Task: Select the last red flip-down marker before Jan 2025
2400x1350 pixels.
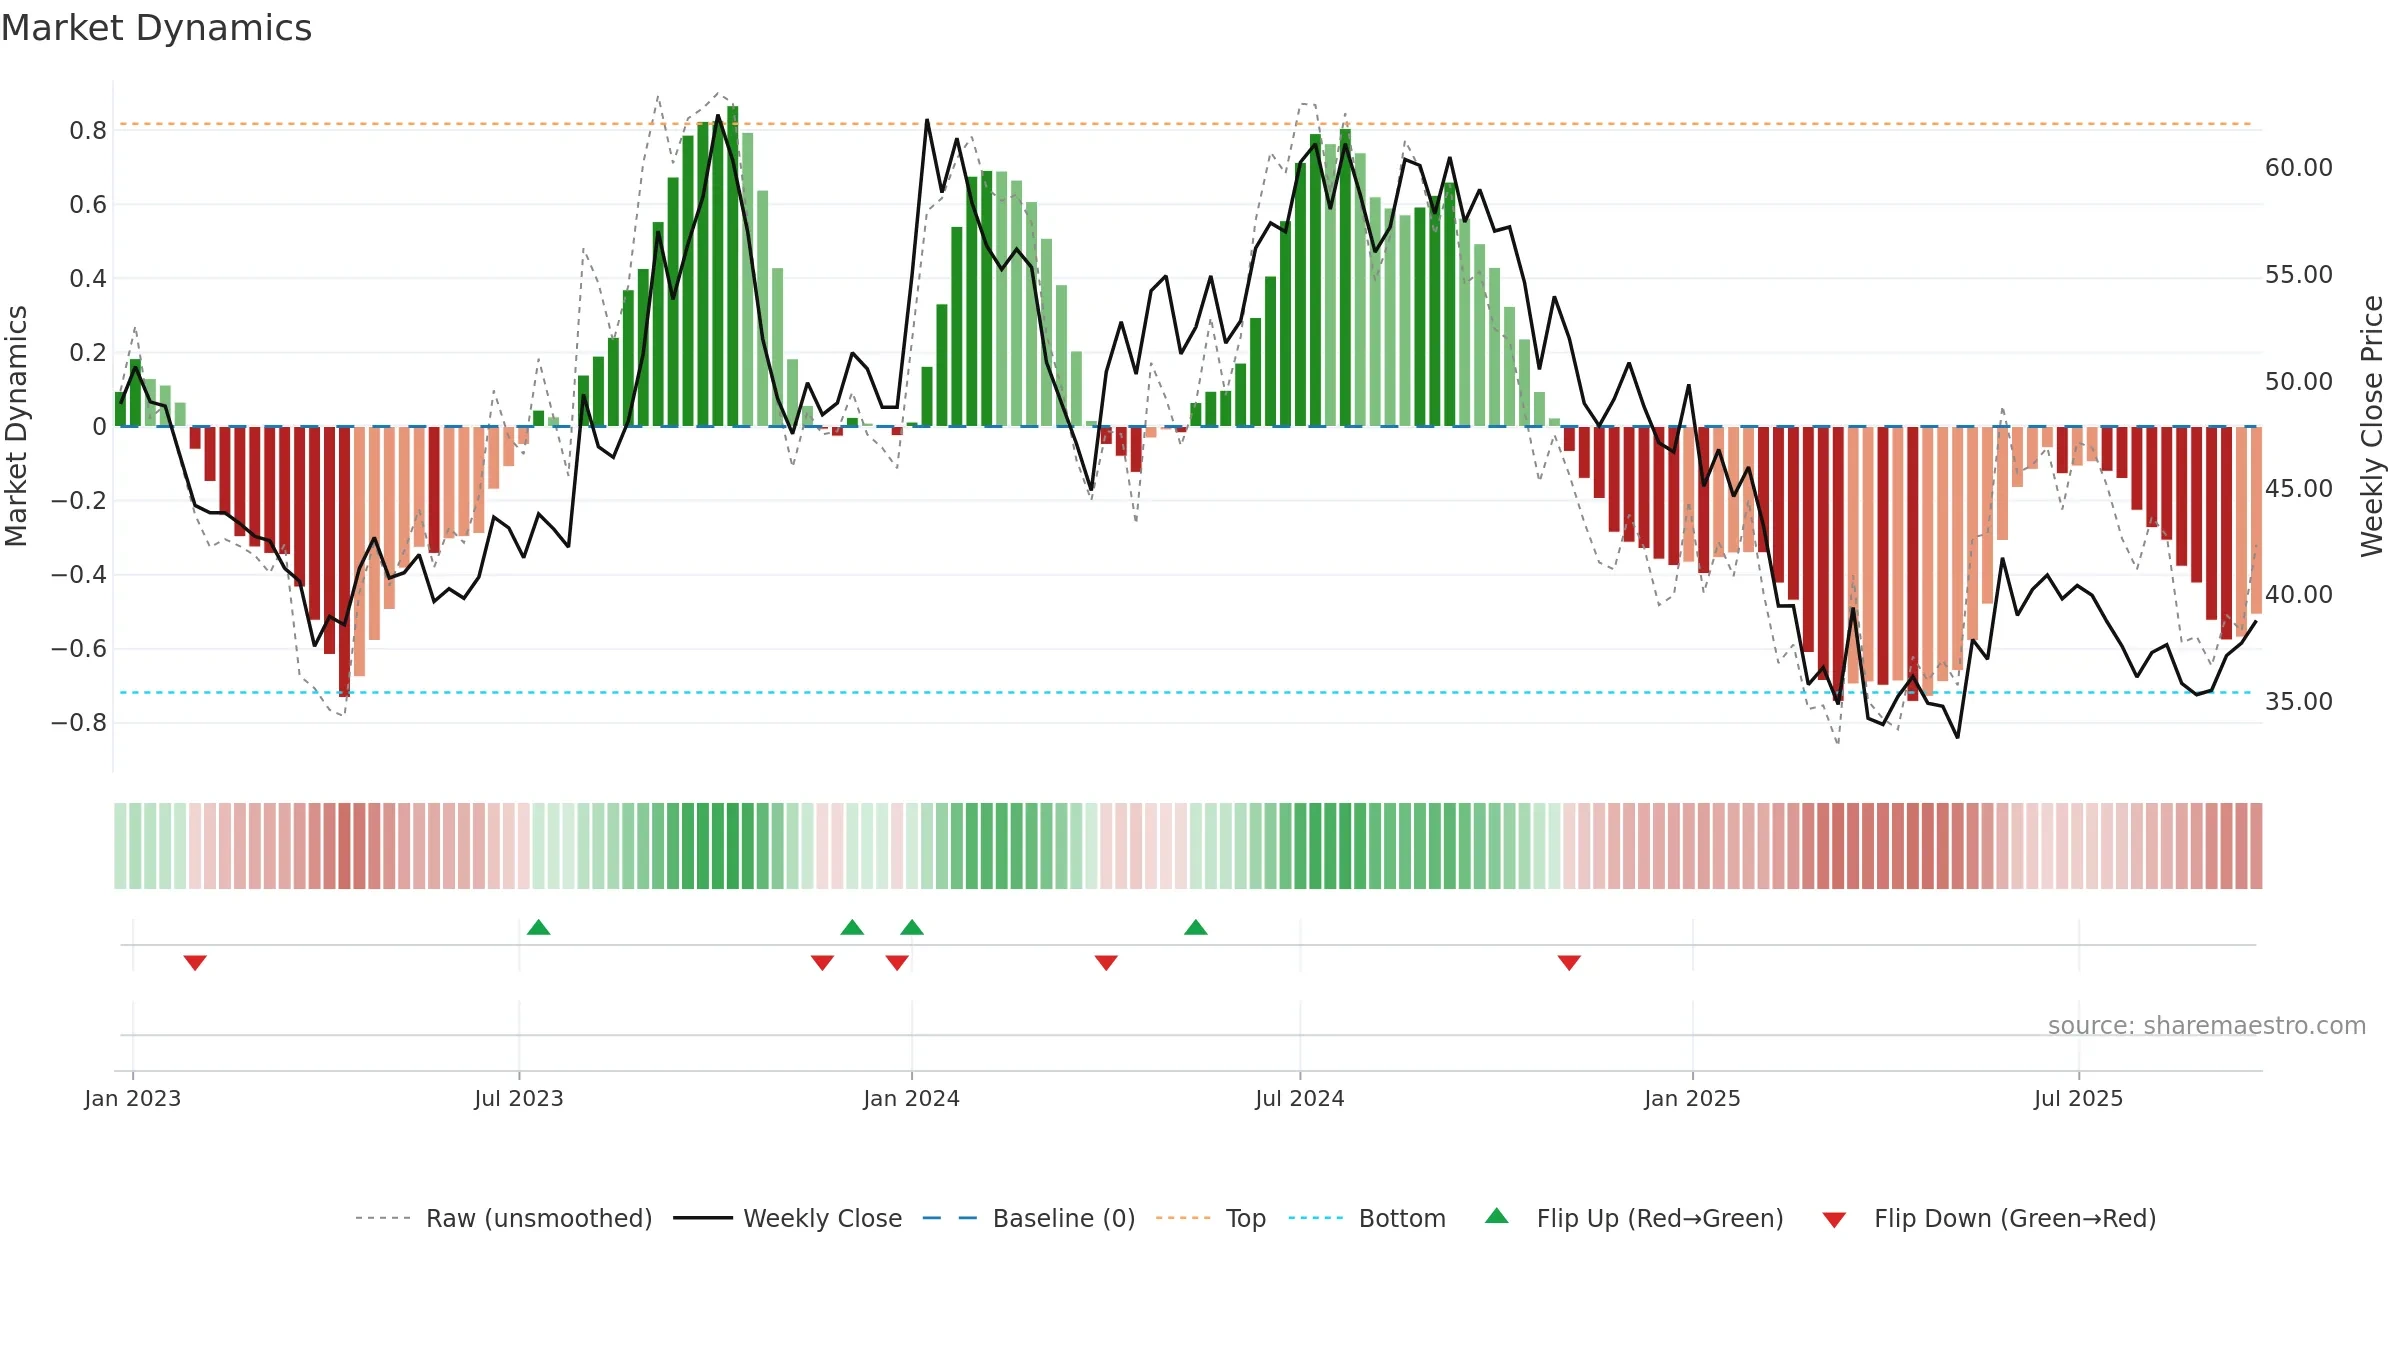Action: (1569, 963)
